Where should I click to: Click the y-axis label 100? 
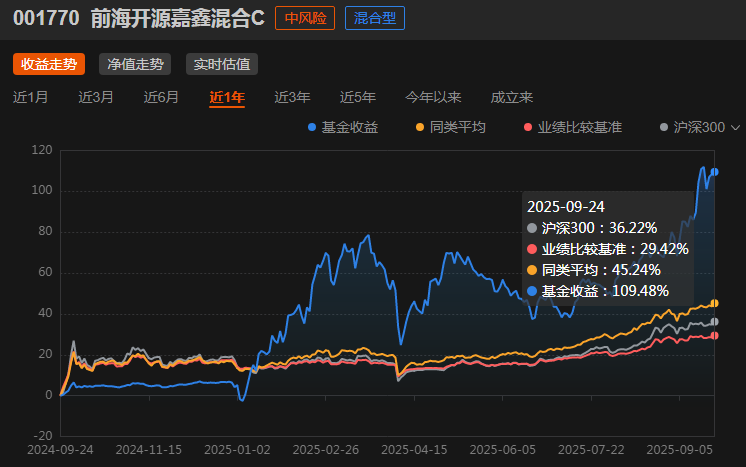pyautogui.click(x=42, y=190)
